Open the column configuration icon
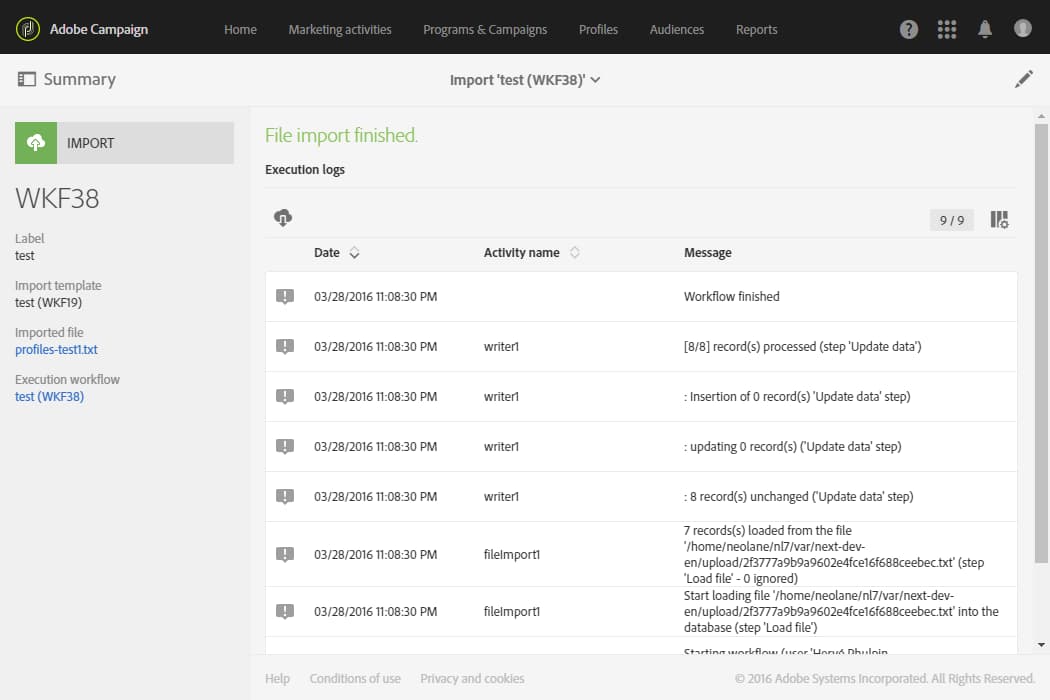 [x=997, y=219]
